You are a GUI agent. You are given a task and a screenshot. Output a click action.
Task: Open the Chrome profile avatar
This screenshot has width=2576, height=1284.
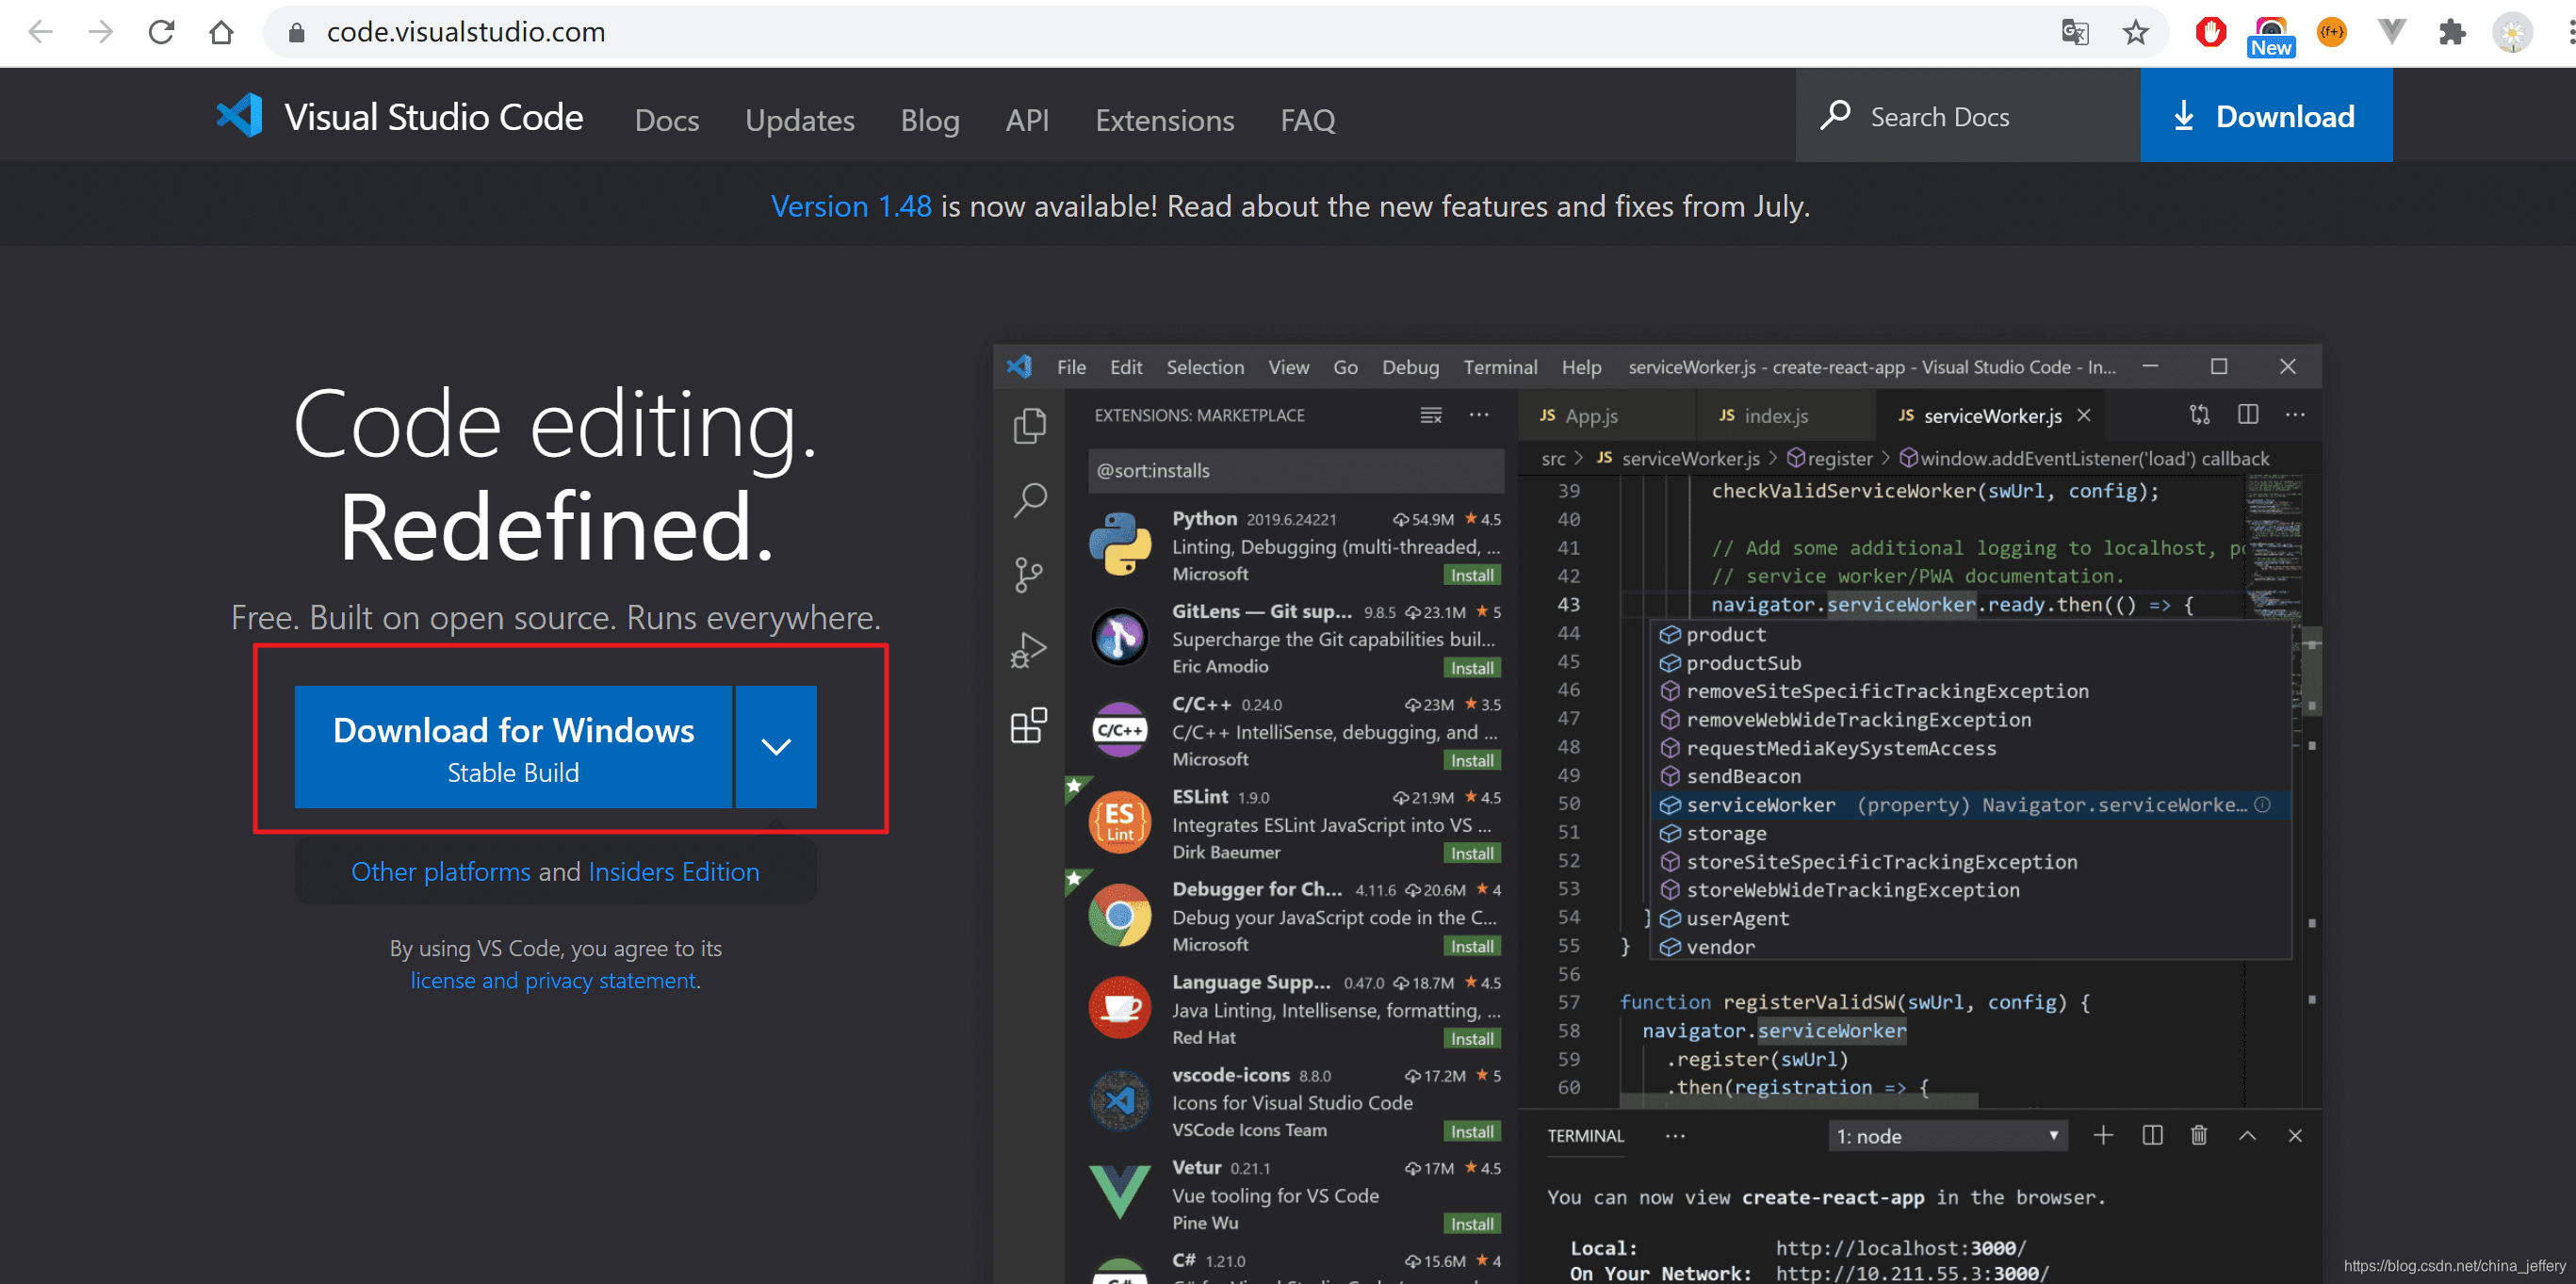[2511, 32]
